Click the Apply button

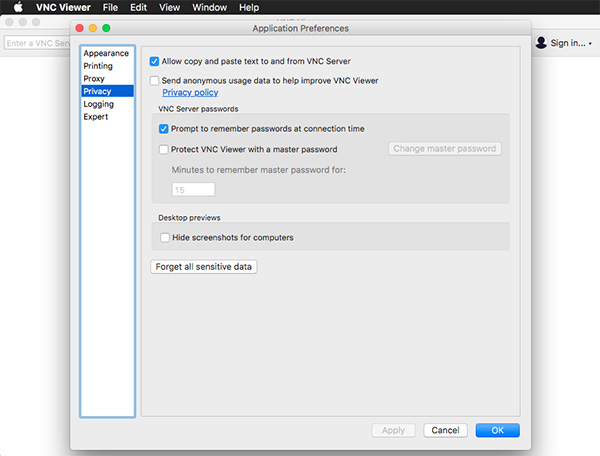click(x=393, y=430)
